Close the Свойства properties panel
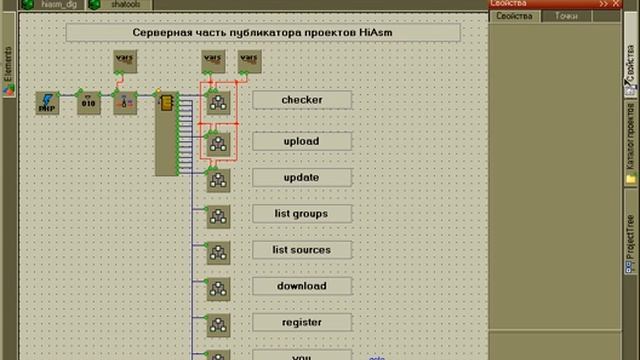640x360 pixels. point(616,4)
